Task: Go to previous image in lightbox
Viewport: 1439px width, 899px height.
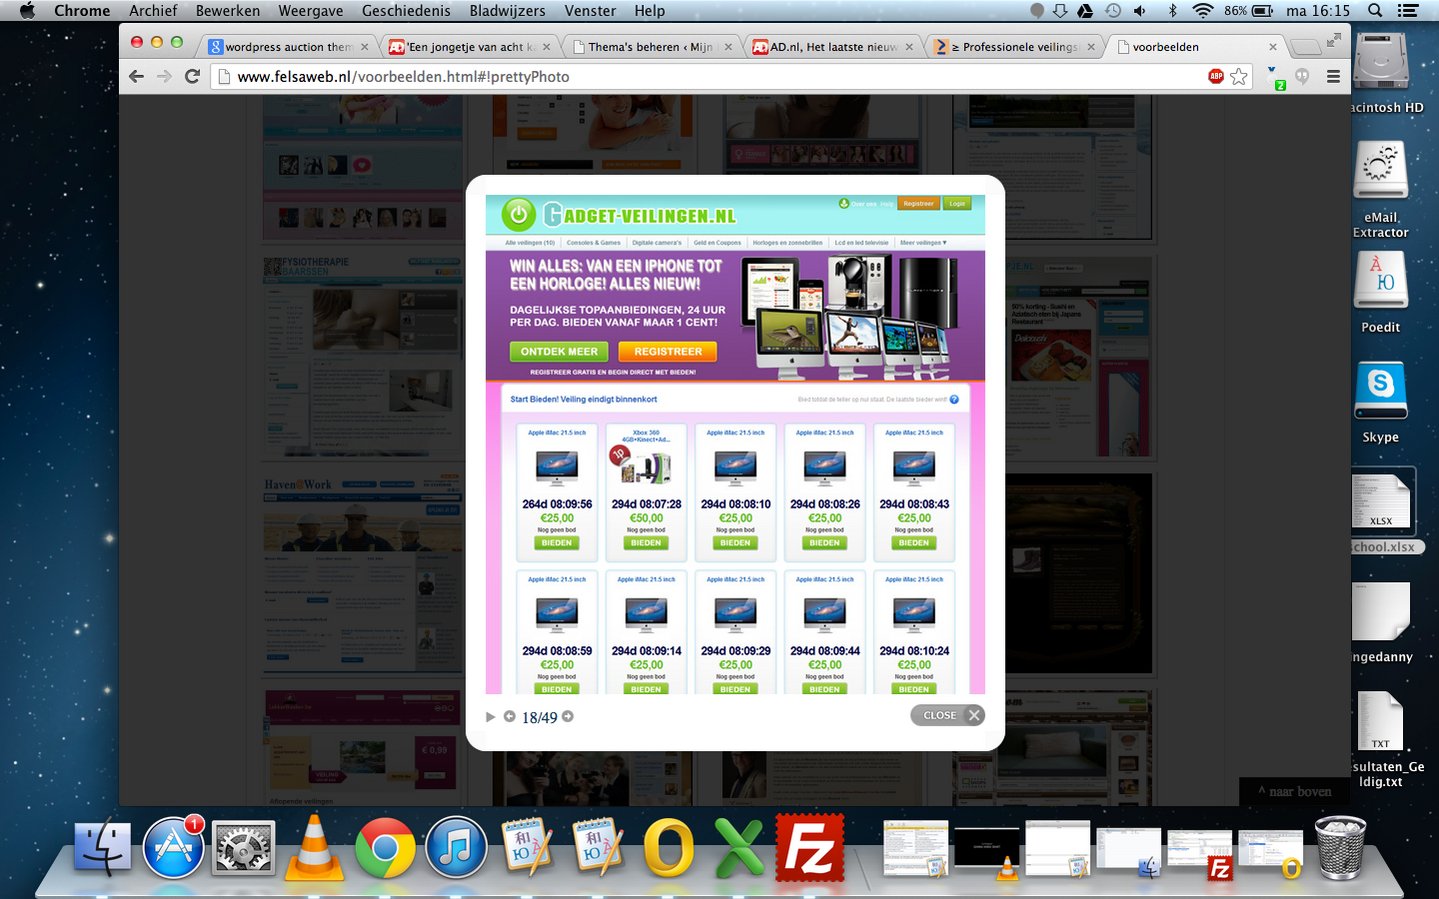Action: (510, 717)
